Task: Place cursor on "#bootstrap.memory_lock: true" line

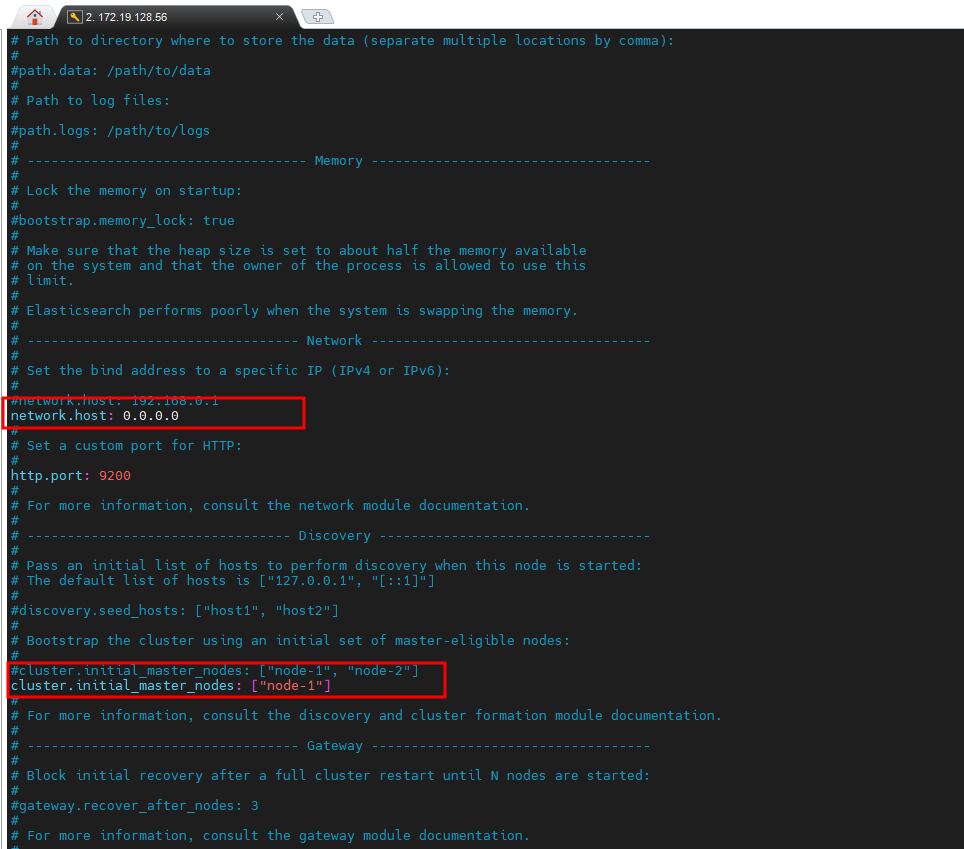Action: [x=120, y=220]
